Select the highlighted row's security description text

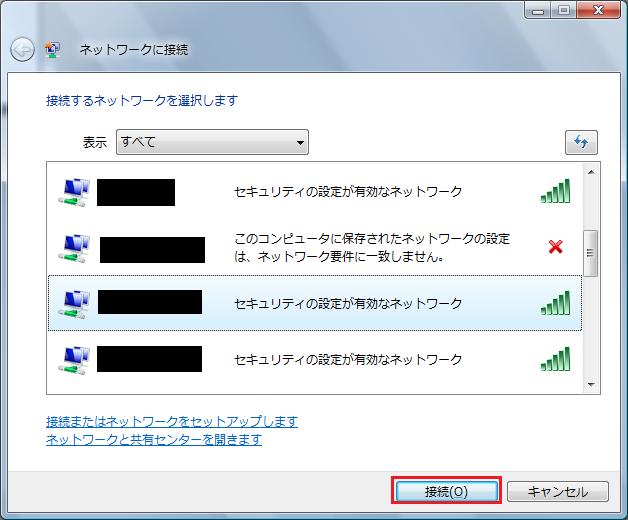coord(348,303)
